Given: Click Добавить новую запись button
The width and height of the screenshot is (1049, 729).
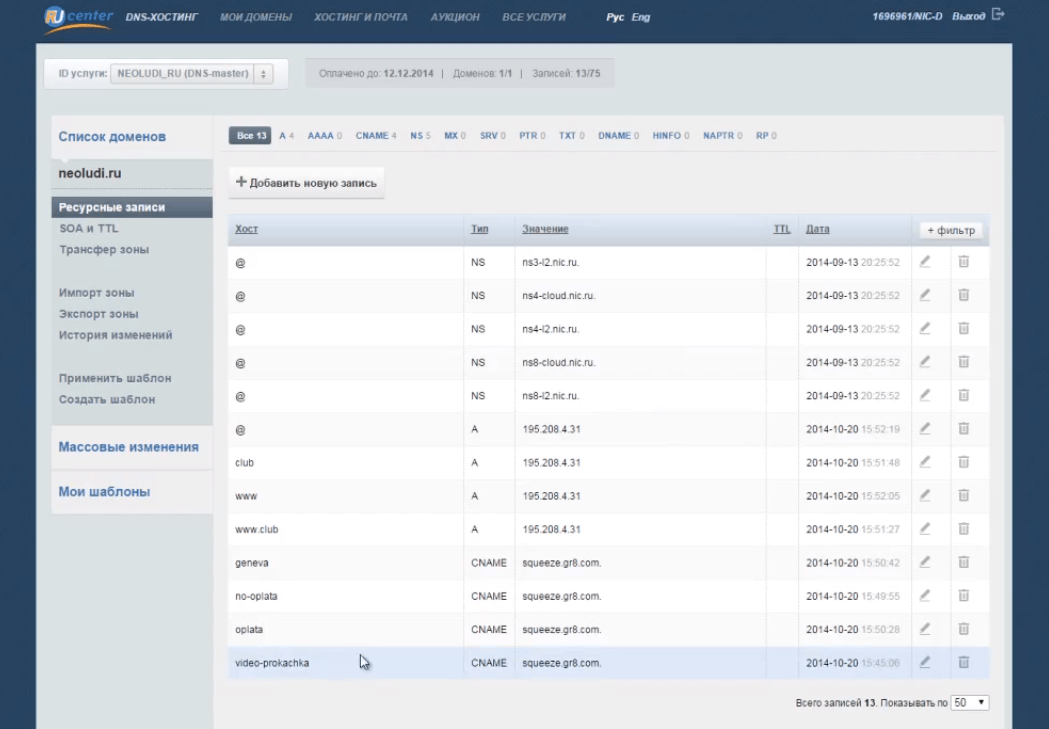Looking at the screenshot, I should (307, 183).
